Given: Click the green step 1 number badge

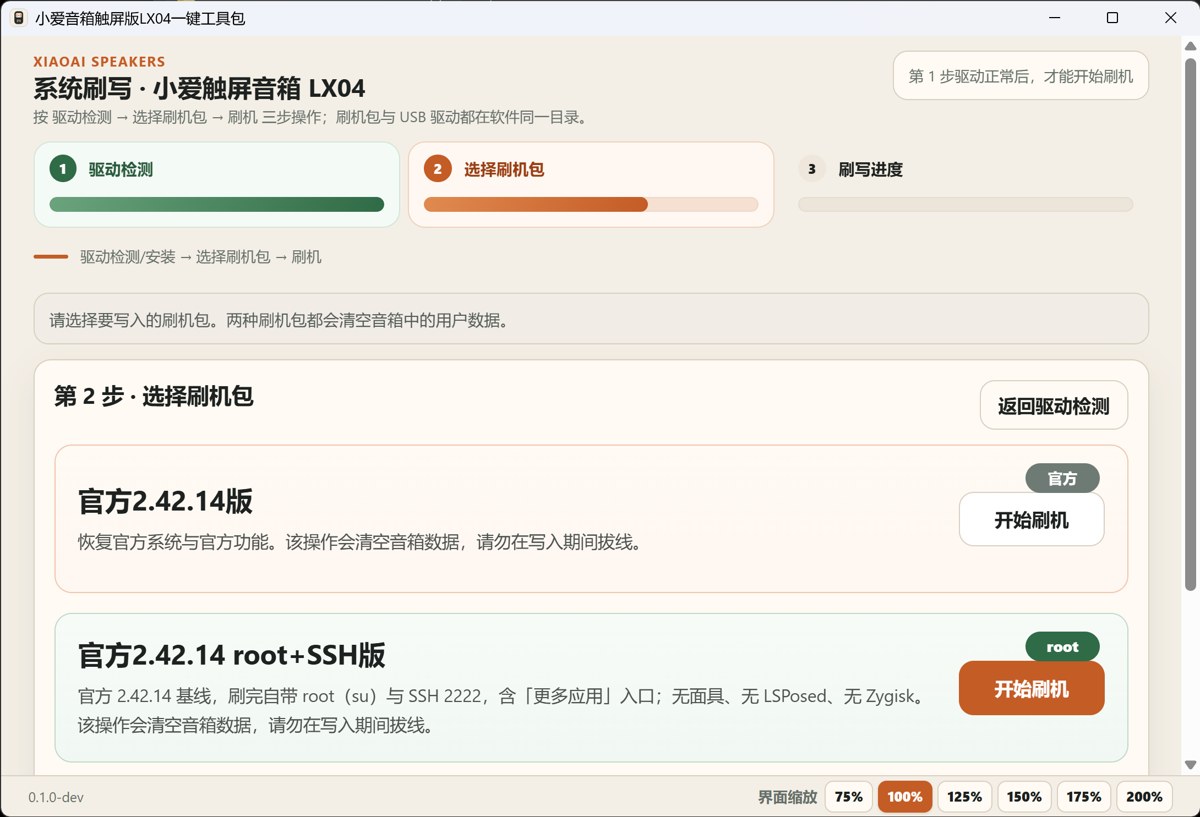Looking at the screenshot, I should tap(63, 169).
